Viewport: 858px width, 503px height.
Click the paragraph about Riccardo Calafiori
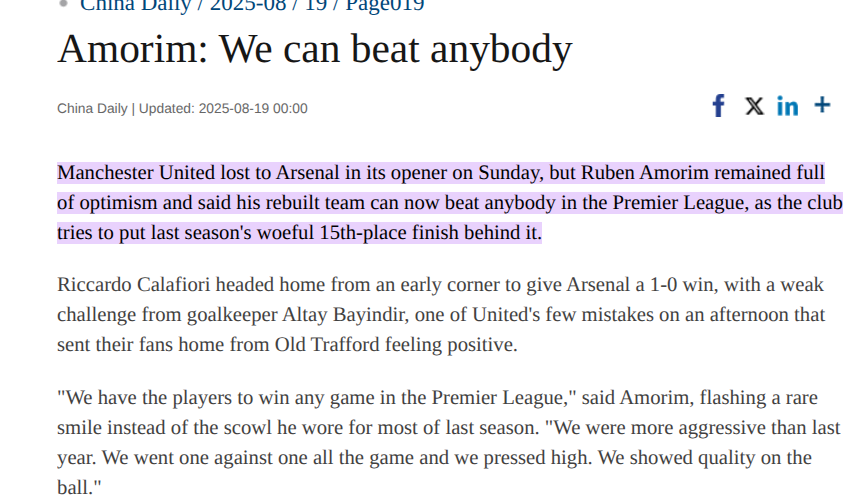coord(440,314)
